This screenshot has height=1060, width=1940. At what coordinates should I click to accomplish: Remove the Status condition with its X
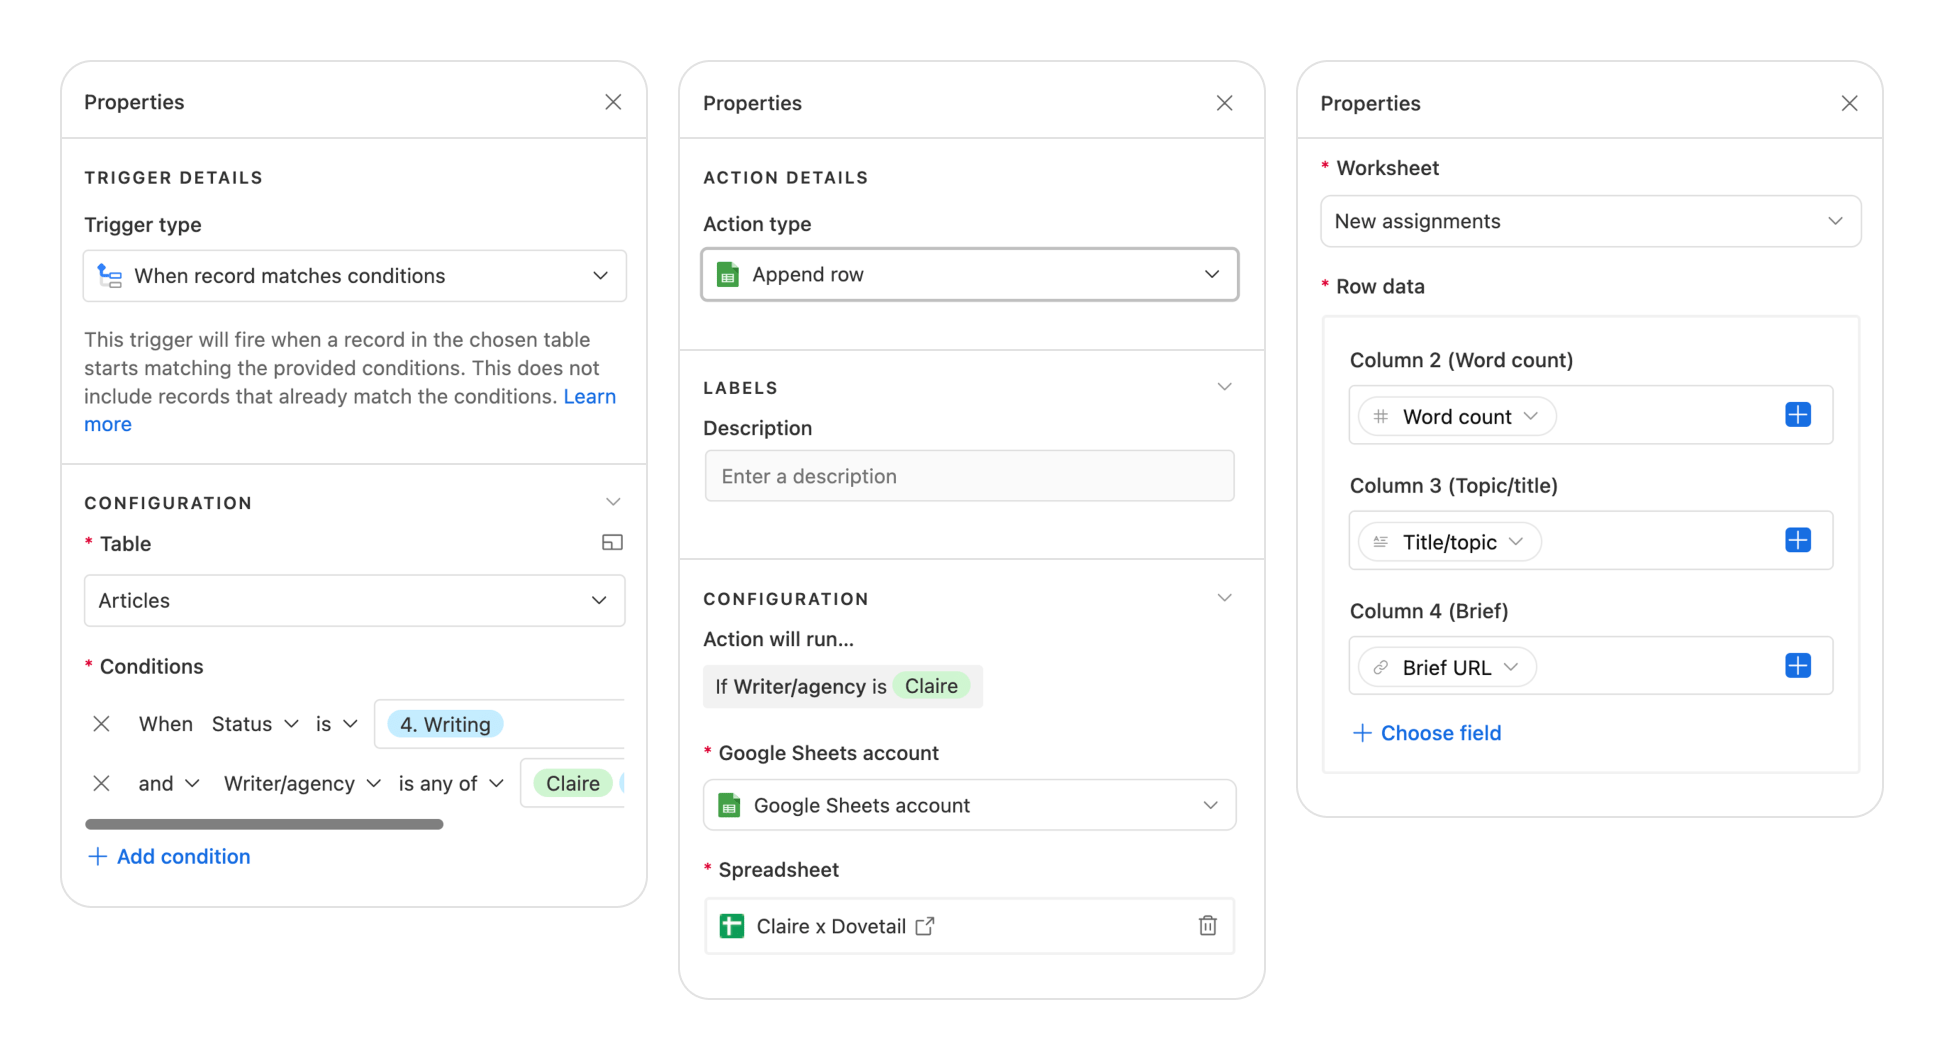click(x=101, y=723)
